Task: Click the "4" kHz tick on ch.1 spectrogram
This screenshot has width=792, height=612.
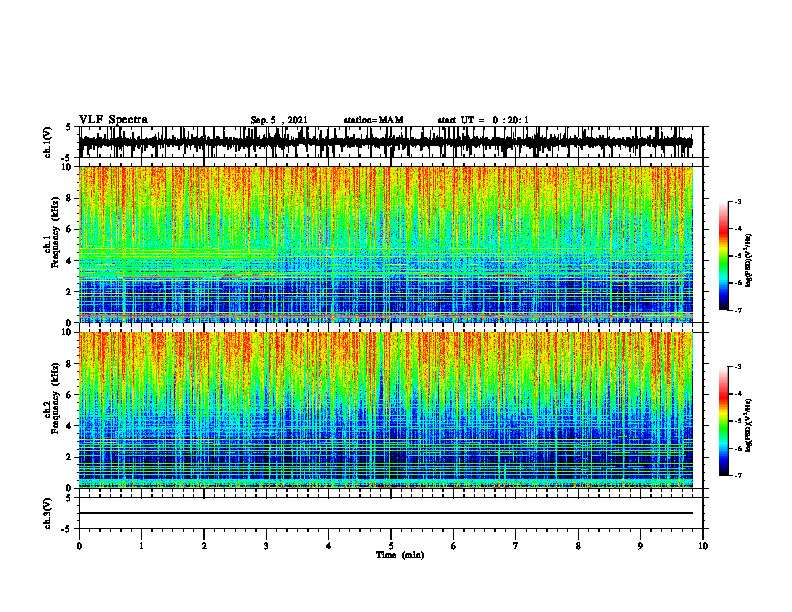Action: click(x=70, y=261)
